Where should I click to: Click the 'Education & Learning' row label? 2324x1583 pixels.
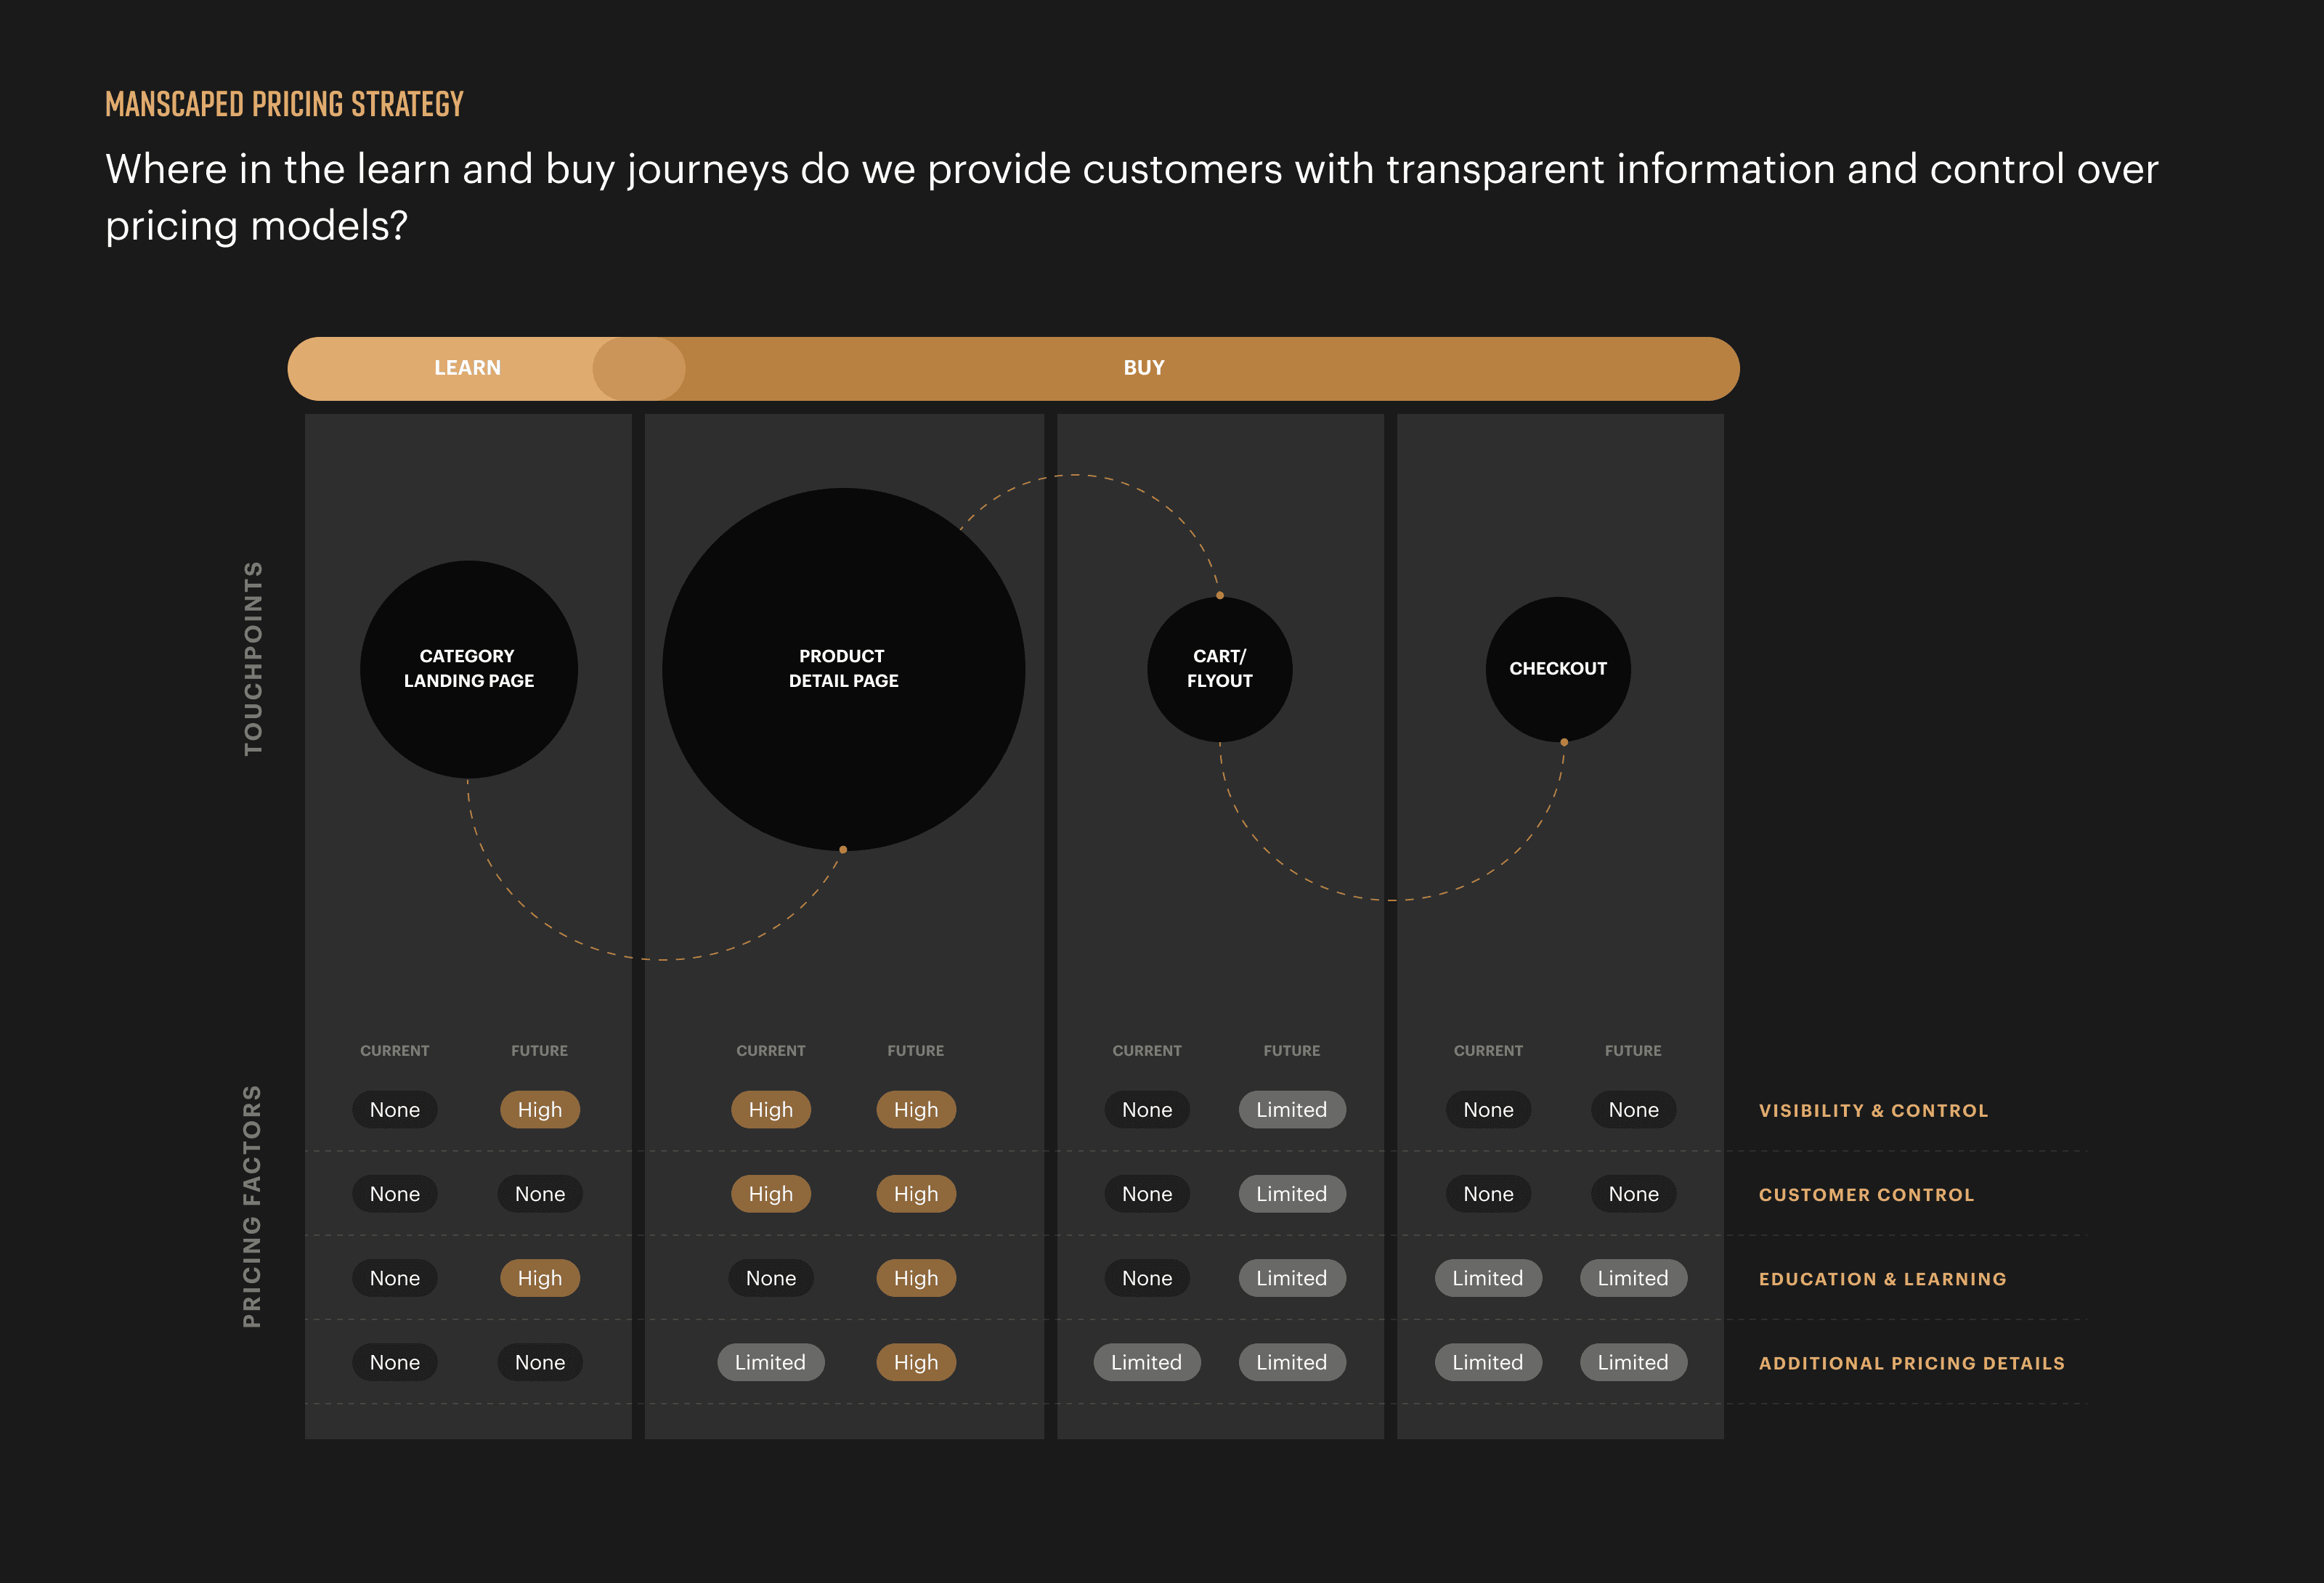[x=1882, y=1278]
